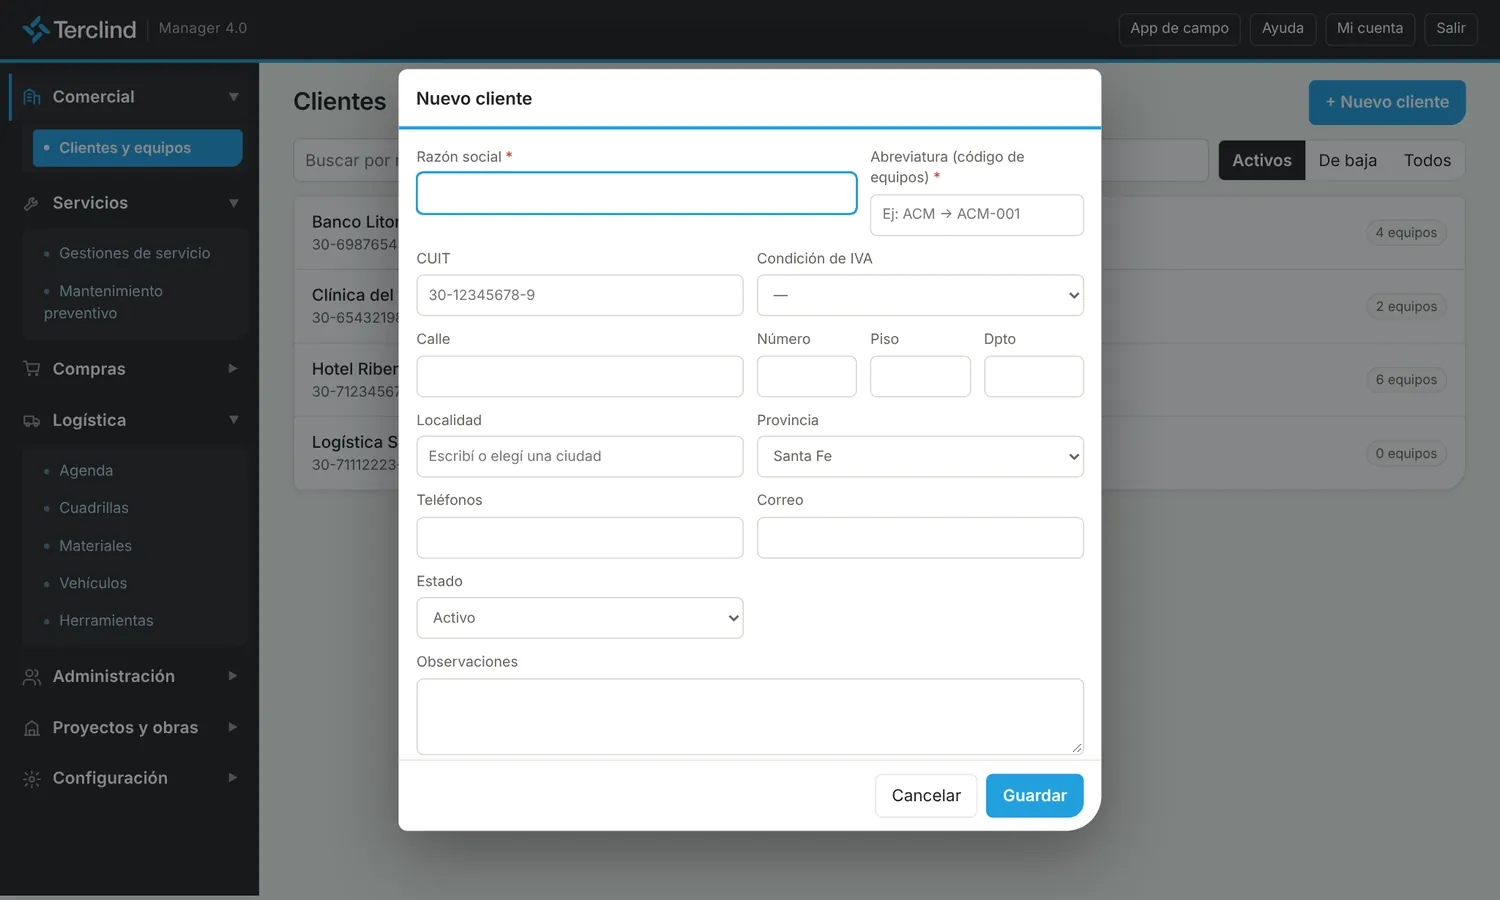Click the Proyectos y obras icon
Image resolution: width=1500 pixels, height=900 pixels.
pyautogui.click(x=32, y=728)
